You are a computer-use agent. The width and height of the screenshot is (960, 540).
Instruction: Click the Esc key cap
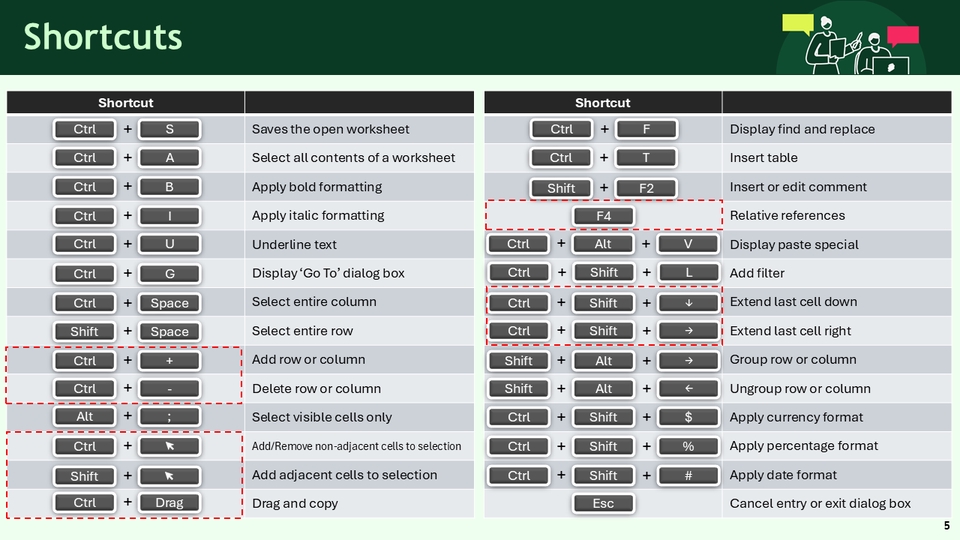point(604,503)
